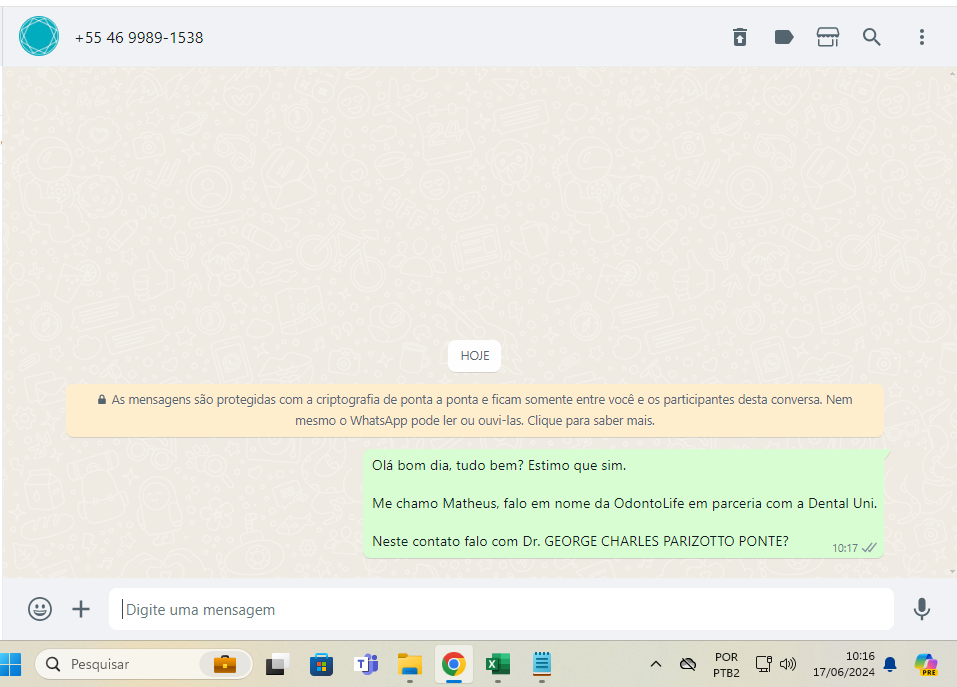Switch to Excel on the taskbar
This screenshot has height=687, width=957.
(x=497, y=664)
